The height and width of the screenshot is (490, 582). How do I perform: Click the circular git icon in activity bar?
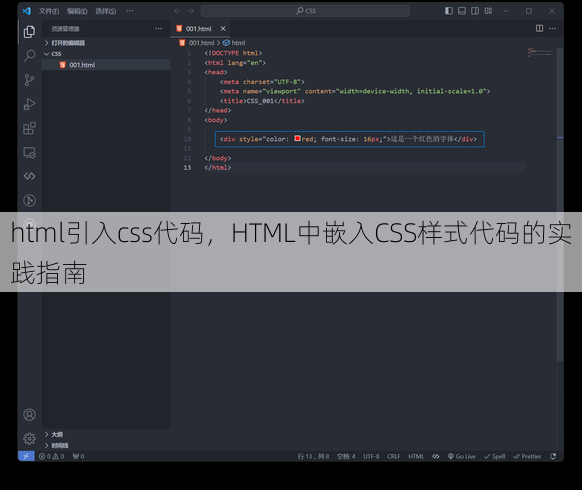click(29, 200)
